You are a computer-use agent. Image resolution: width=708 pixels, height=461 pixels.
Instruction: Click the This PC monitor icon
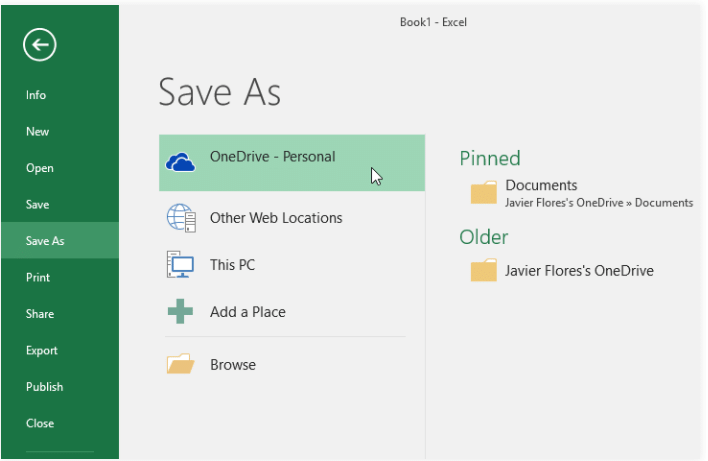point(181,265)
